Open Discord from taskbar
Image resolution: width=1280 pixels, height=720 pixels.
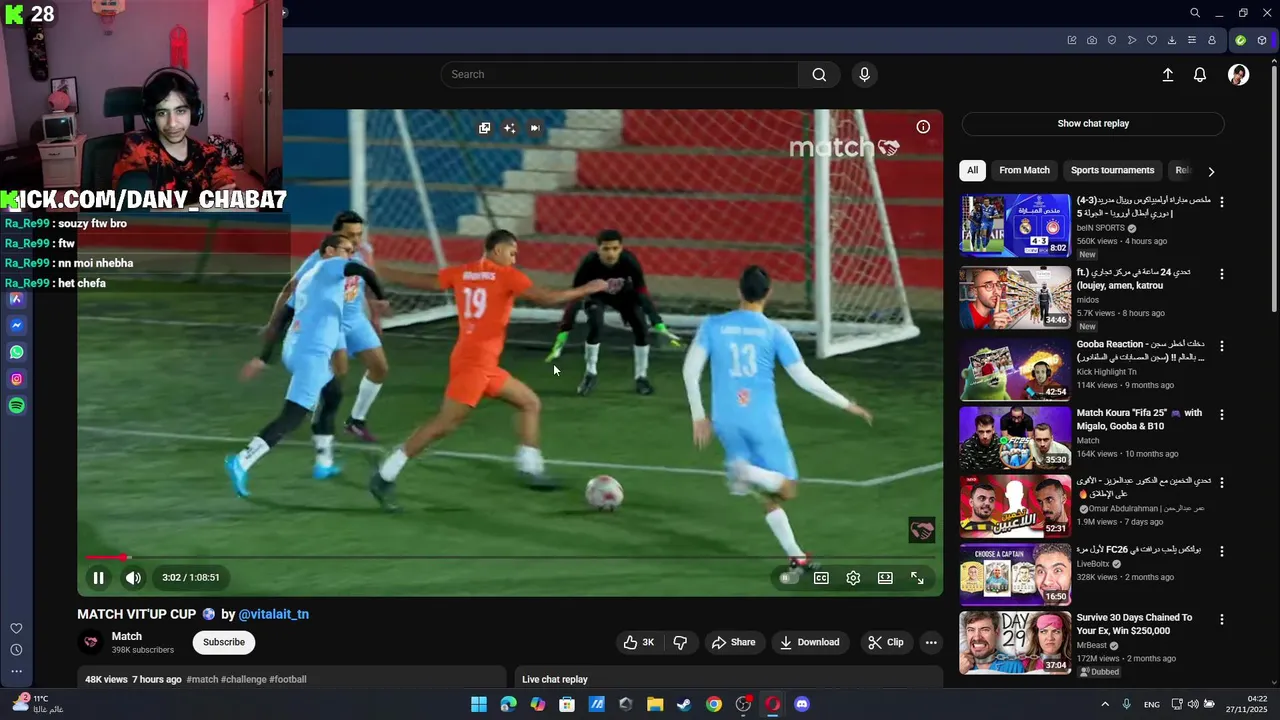click(x=801, y=704)
